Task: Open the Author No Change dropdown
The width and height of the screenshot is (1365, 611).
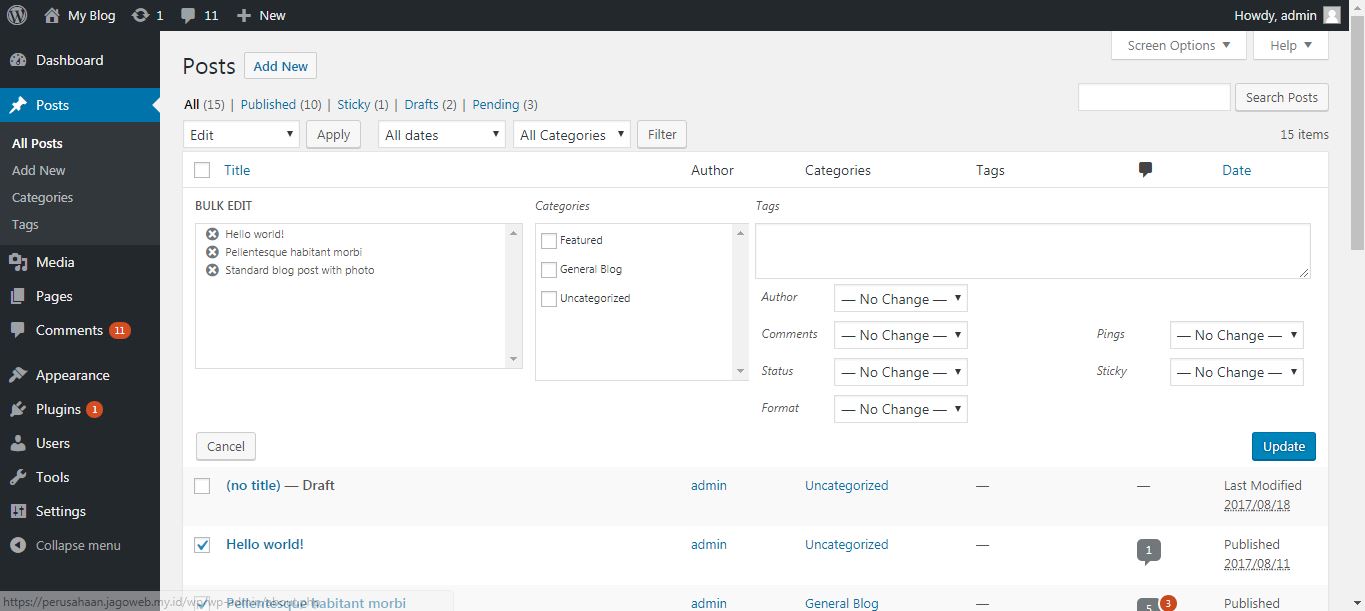Action: pyautogui.click(x=901, y=298)
